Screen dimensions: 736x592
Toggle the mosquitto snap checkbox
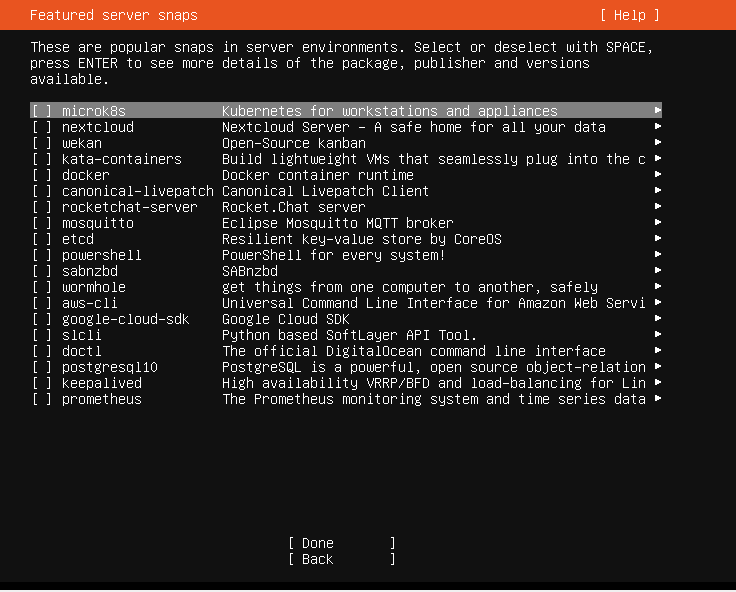[x=42, y=223]
